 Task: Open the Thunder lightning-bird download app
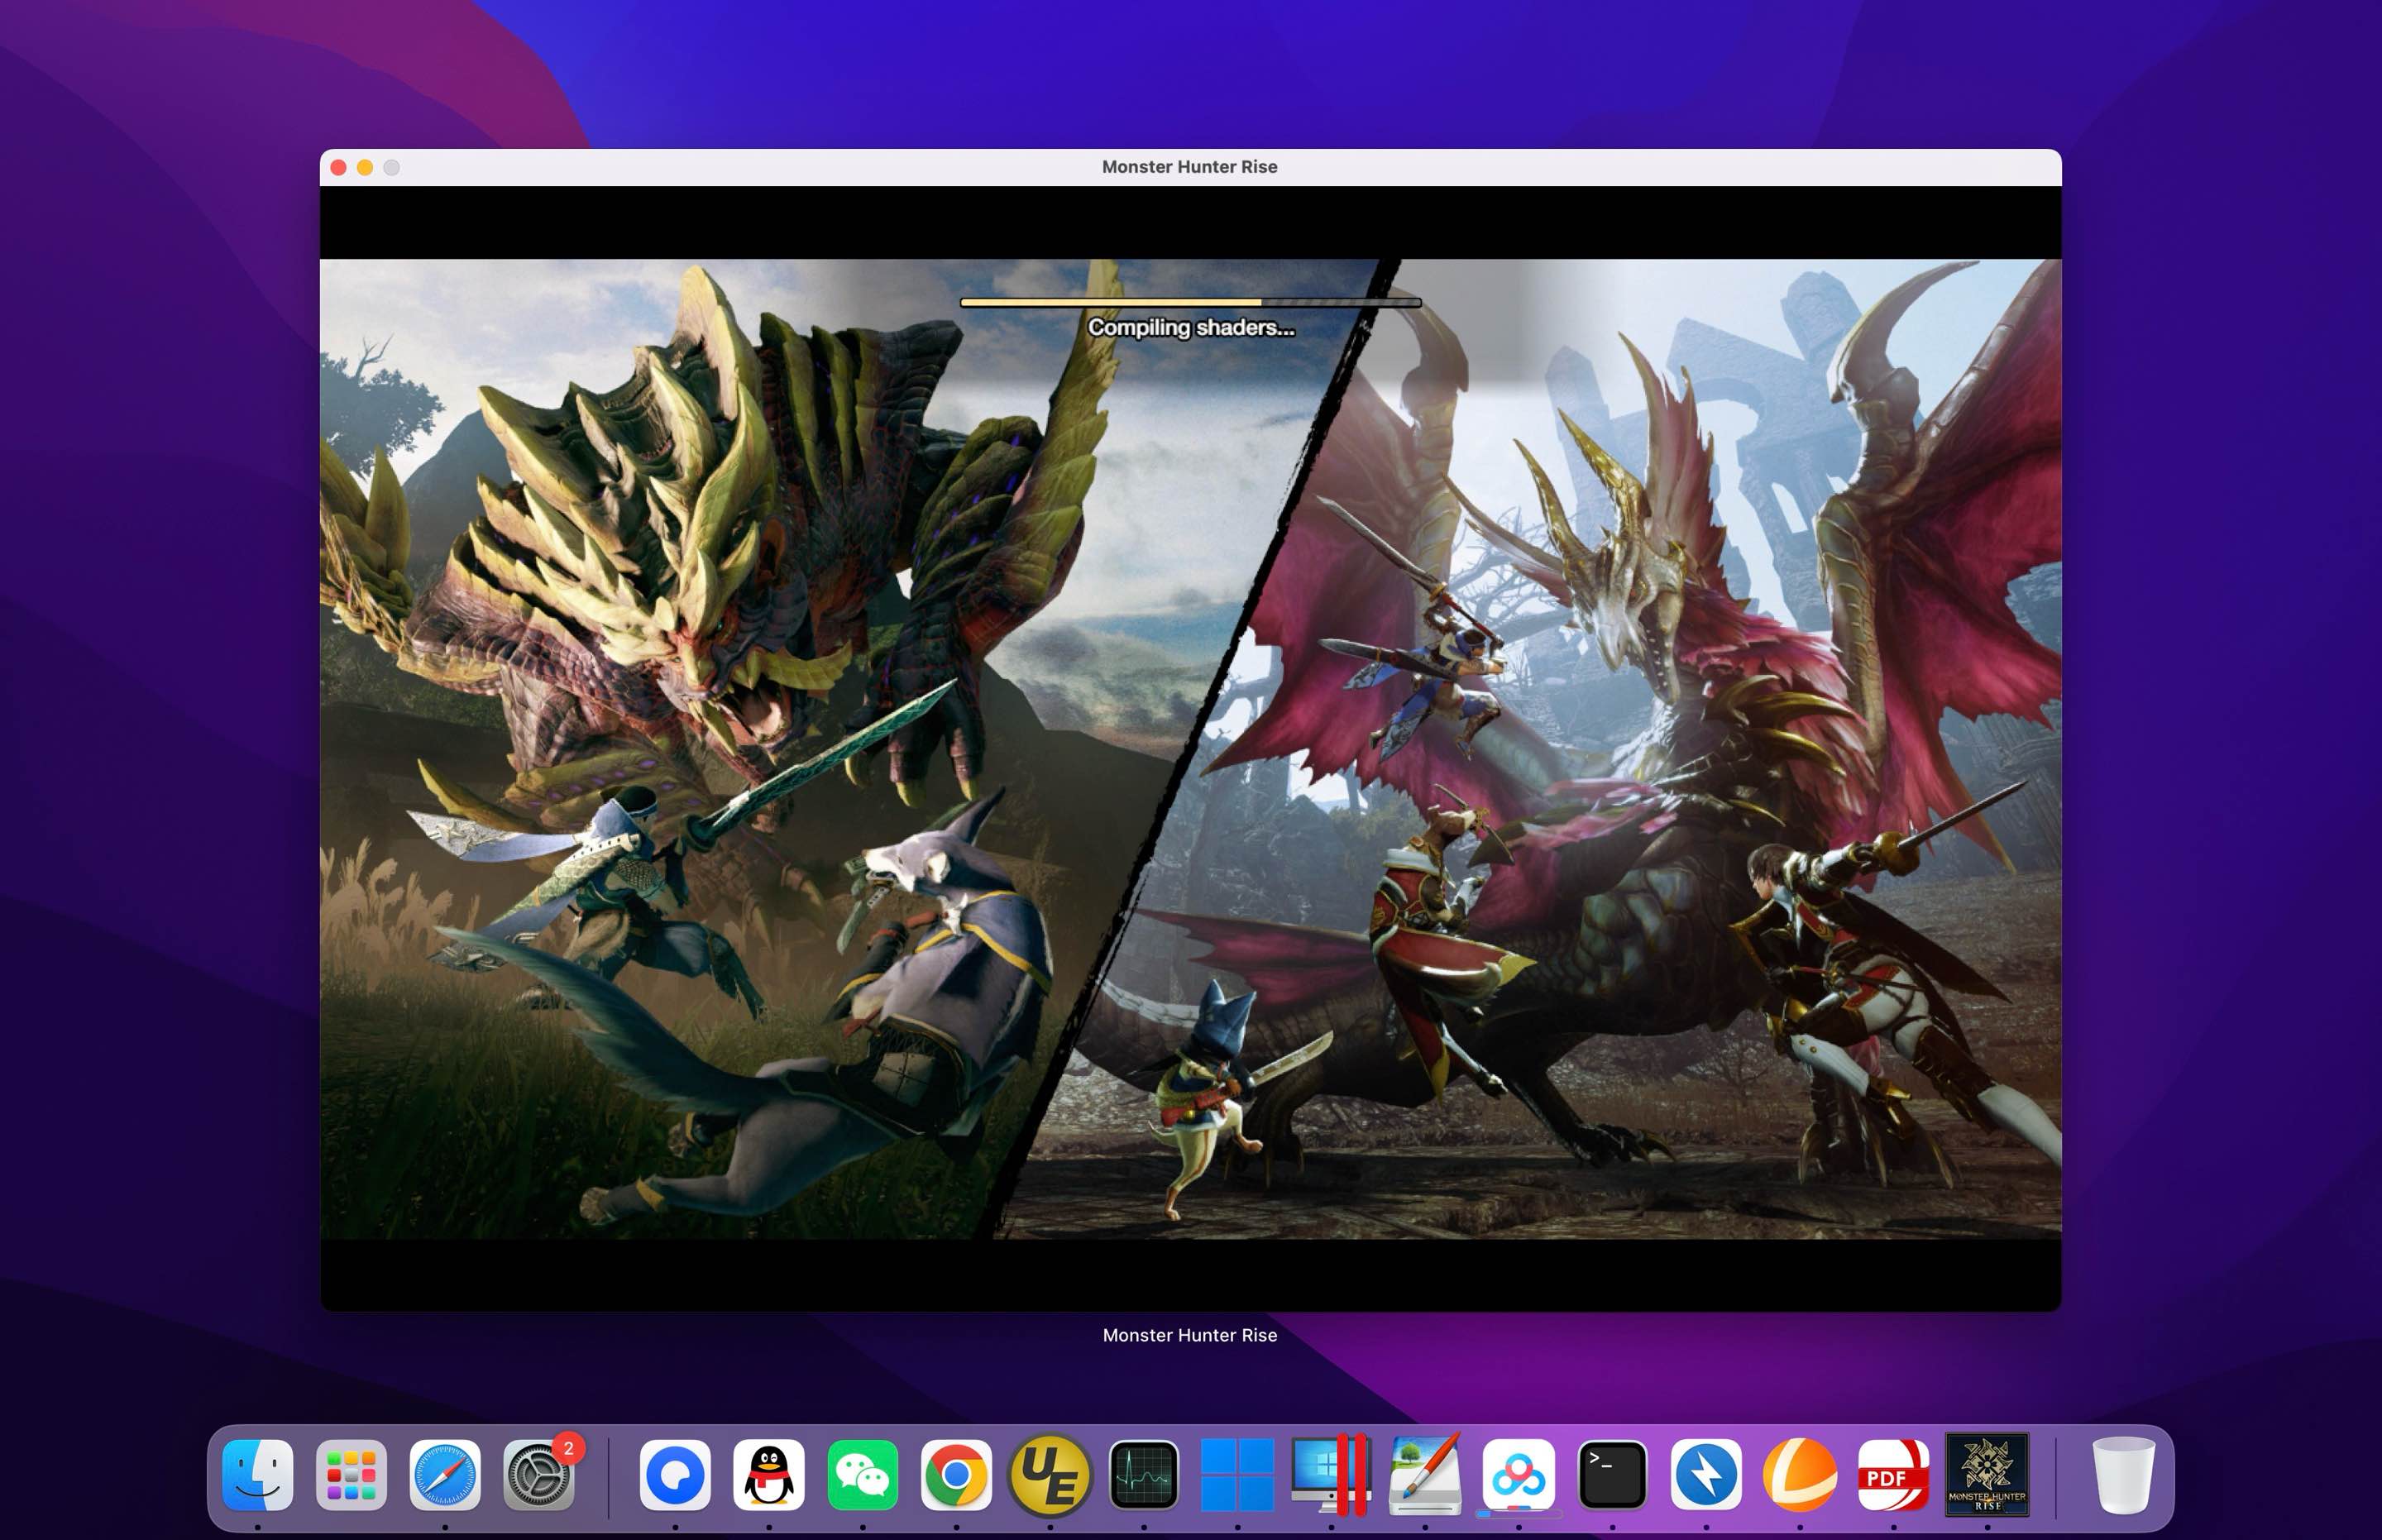point(1706,1475)
